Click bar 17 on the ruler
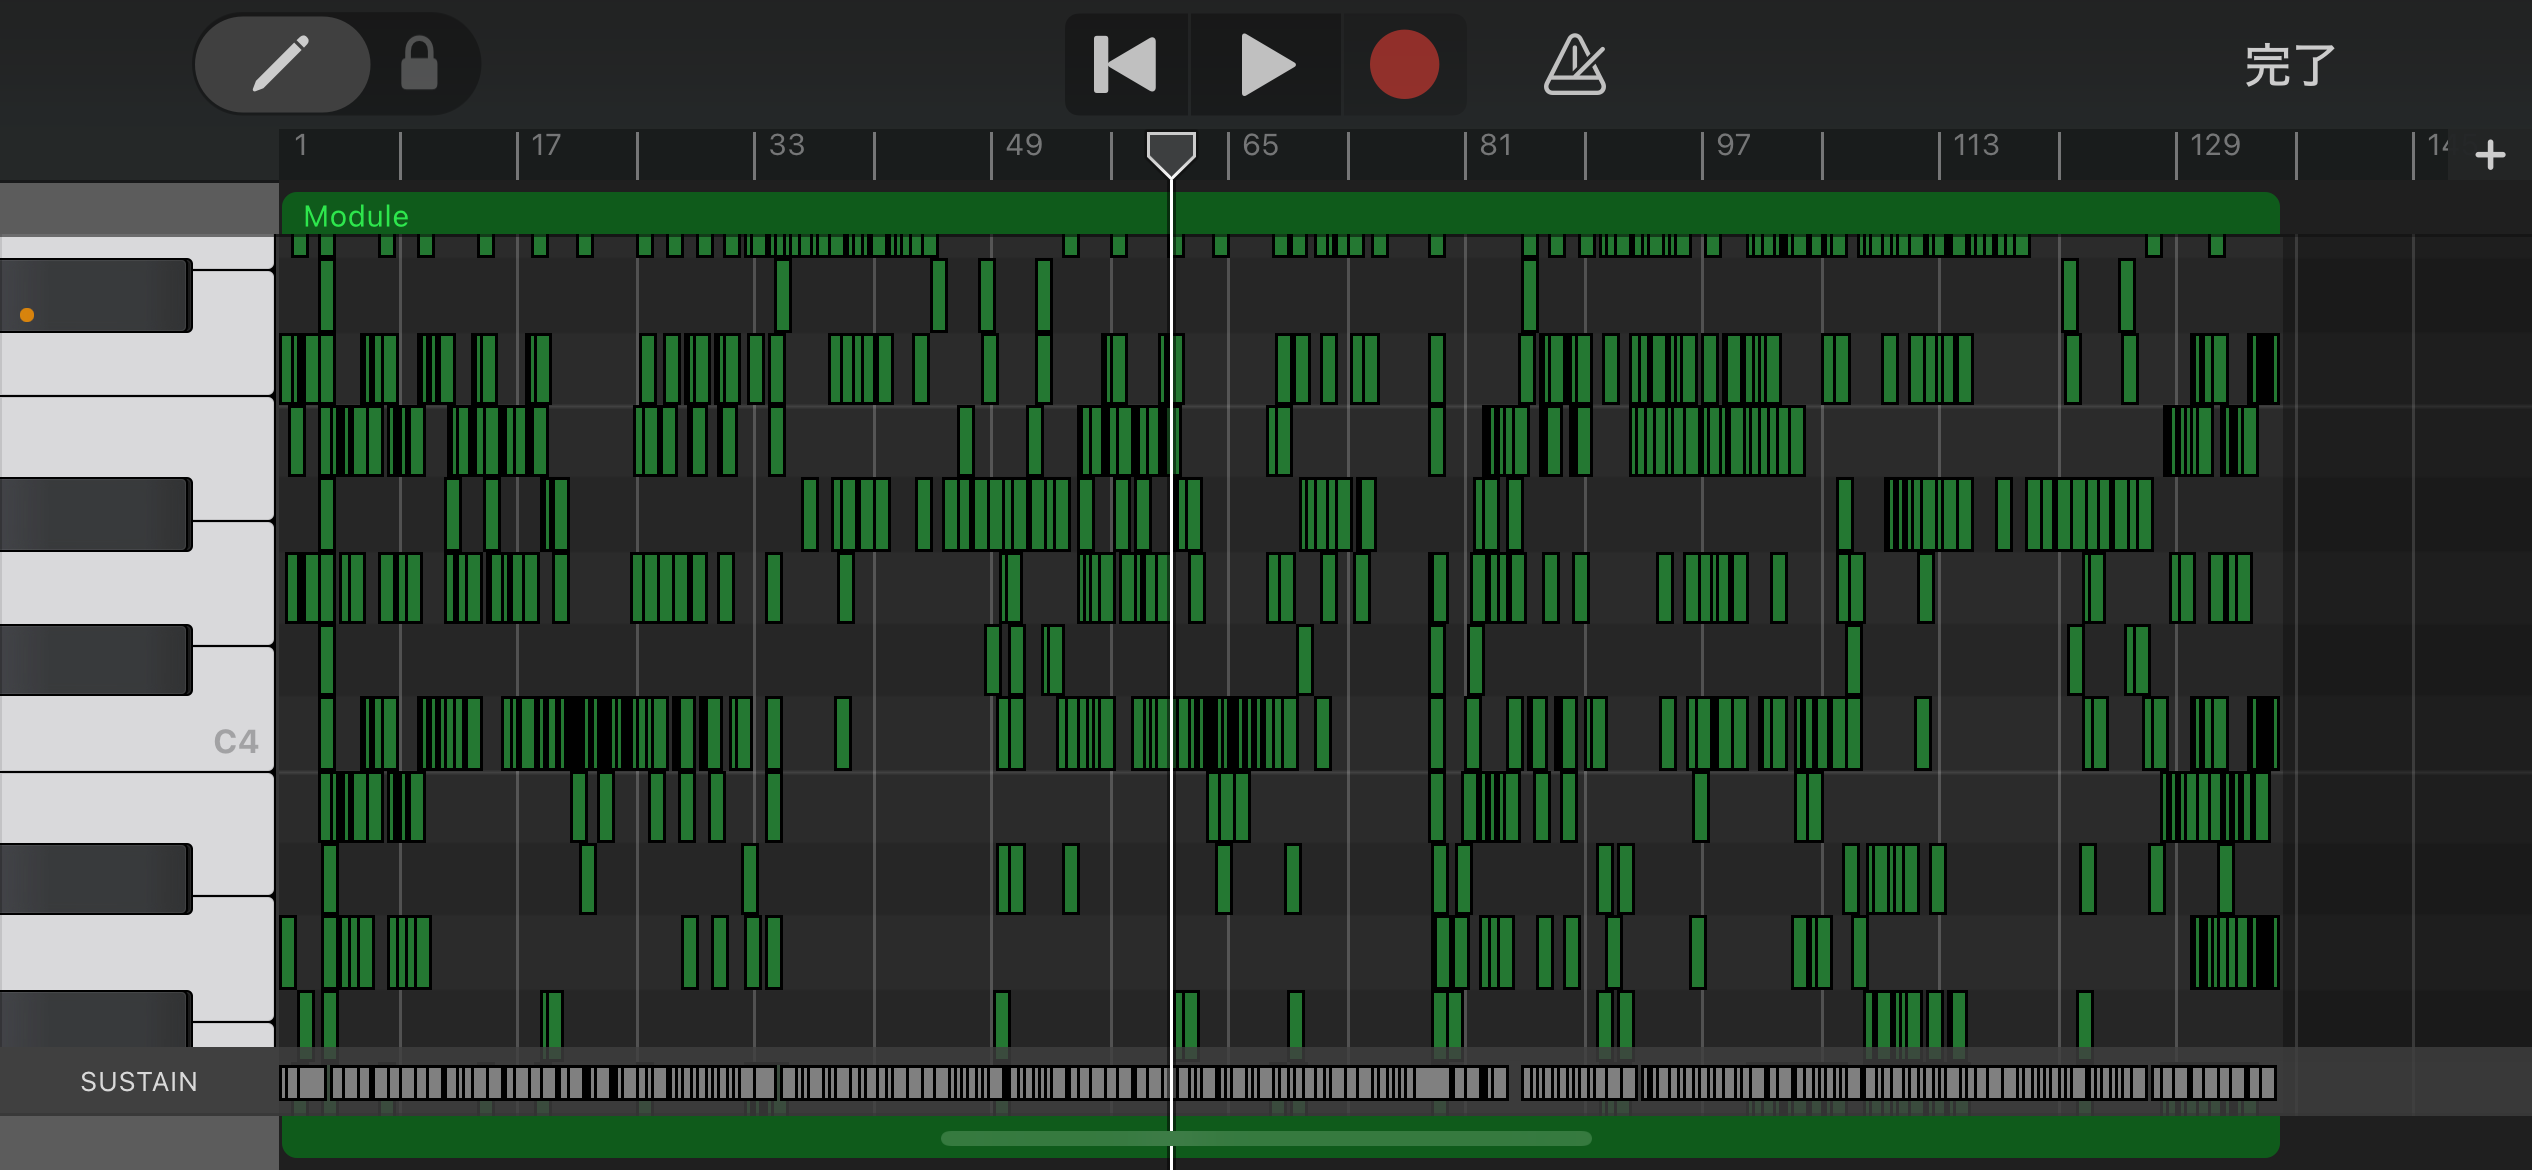This screenshot has width=2532, height=1170. [x=545, y=147]
